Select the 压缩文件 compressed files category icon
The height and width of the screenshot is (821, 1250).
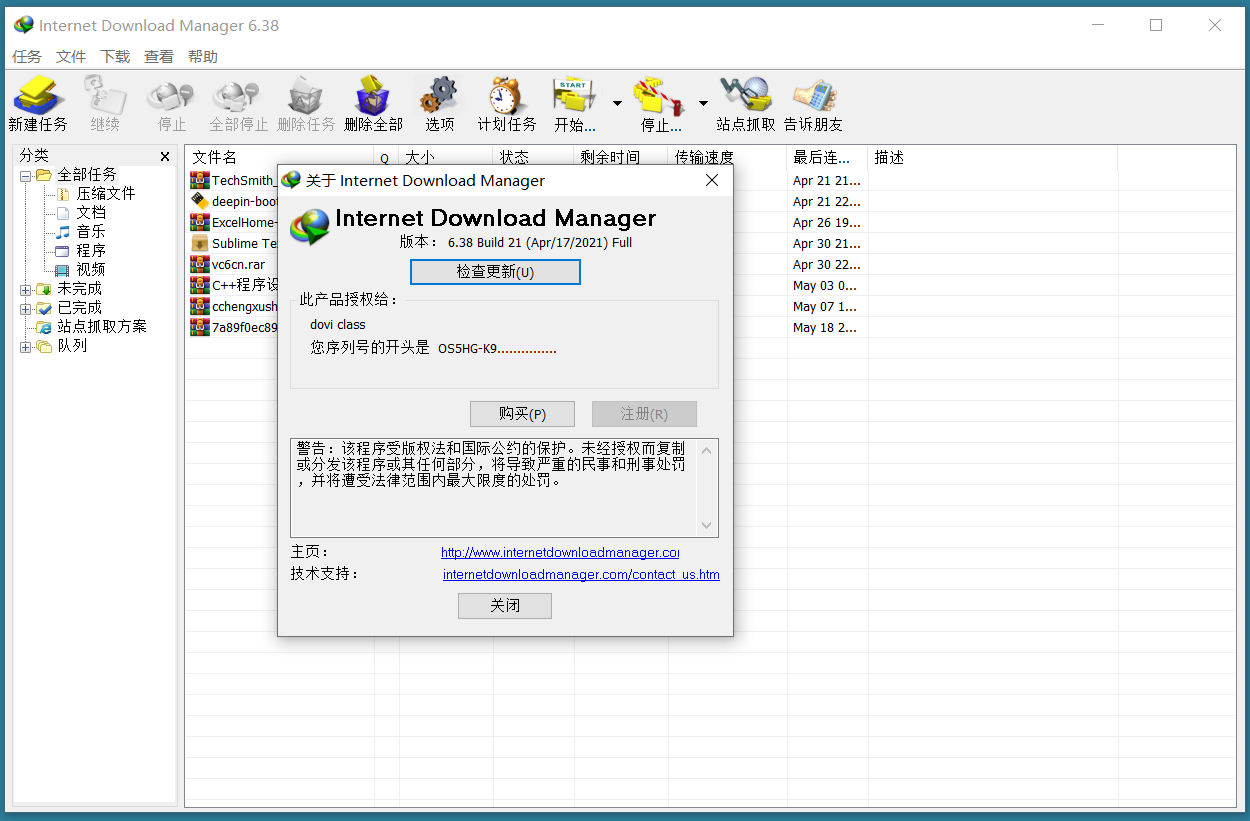click(x=63, y=194)
